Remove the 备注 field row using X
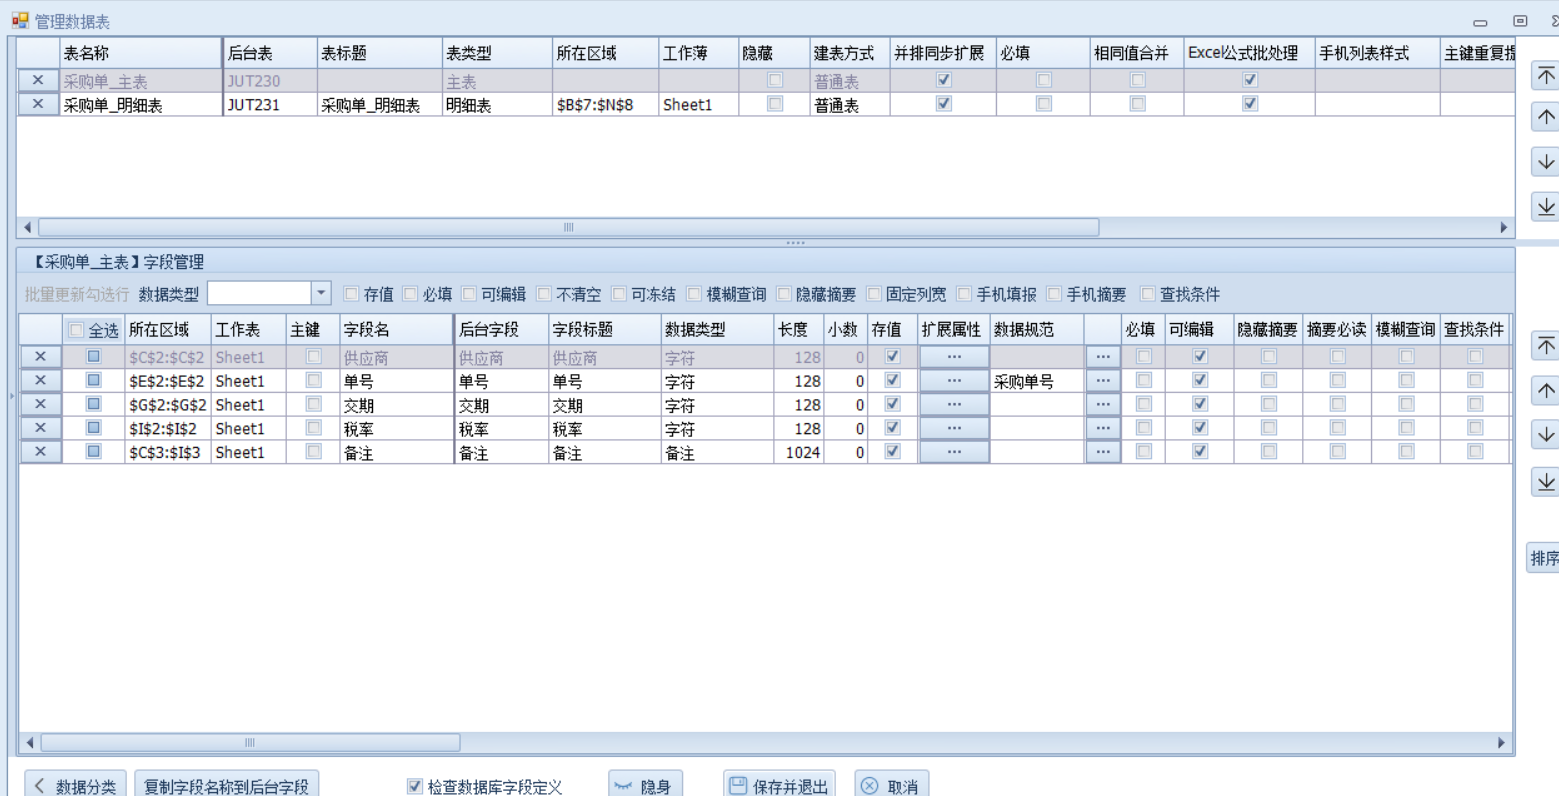This screenshot has height=796, width=1559. coord(40,452)
